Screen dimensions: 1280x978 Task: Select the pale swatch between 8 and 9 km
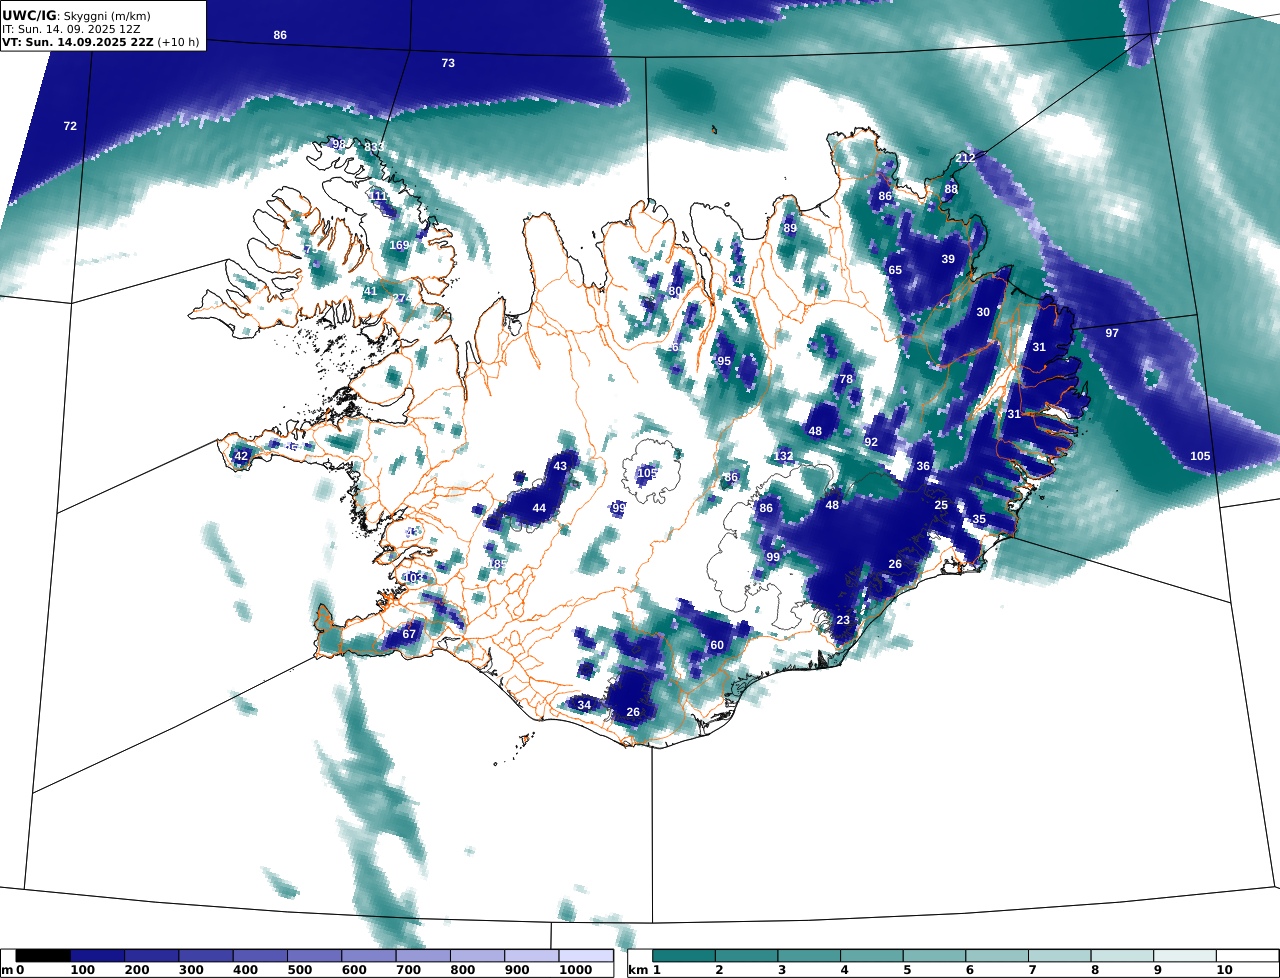(x=1122, y=956)
